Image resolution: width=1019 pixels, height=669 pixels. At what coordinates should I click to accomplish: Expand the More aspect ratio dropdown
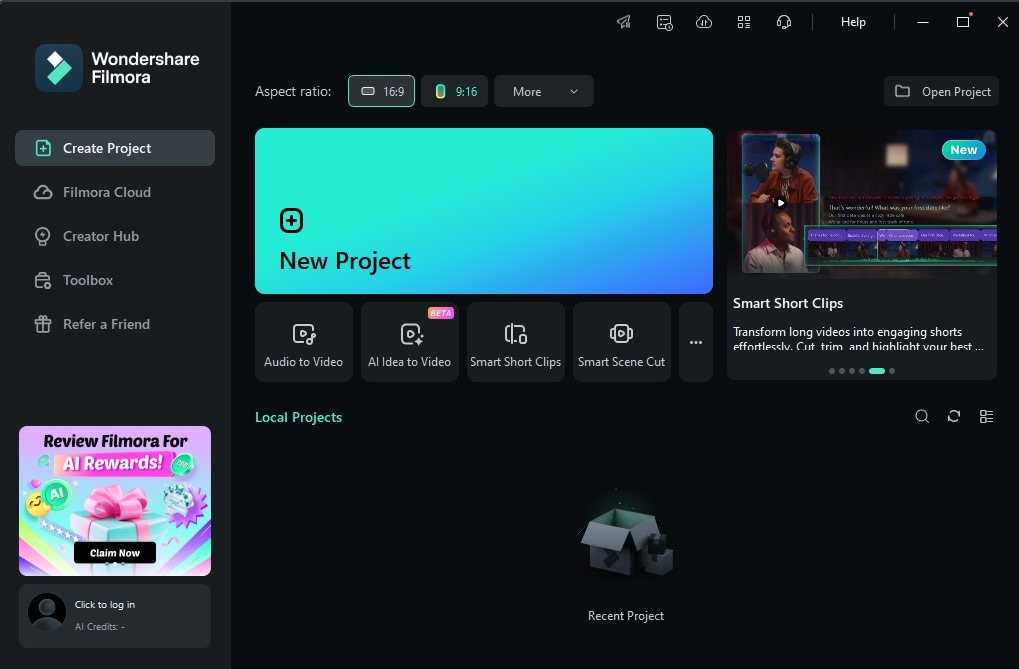(544, 91)
